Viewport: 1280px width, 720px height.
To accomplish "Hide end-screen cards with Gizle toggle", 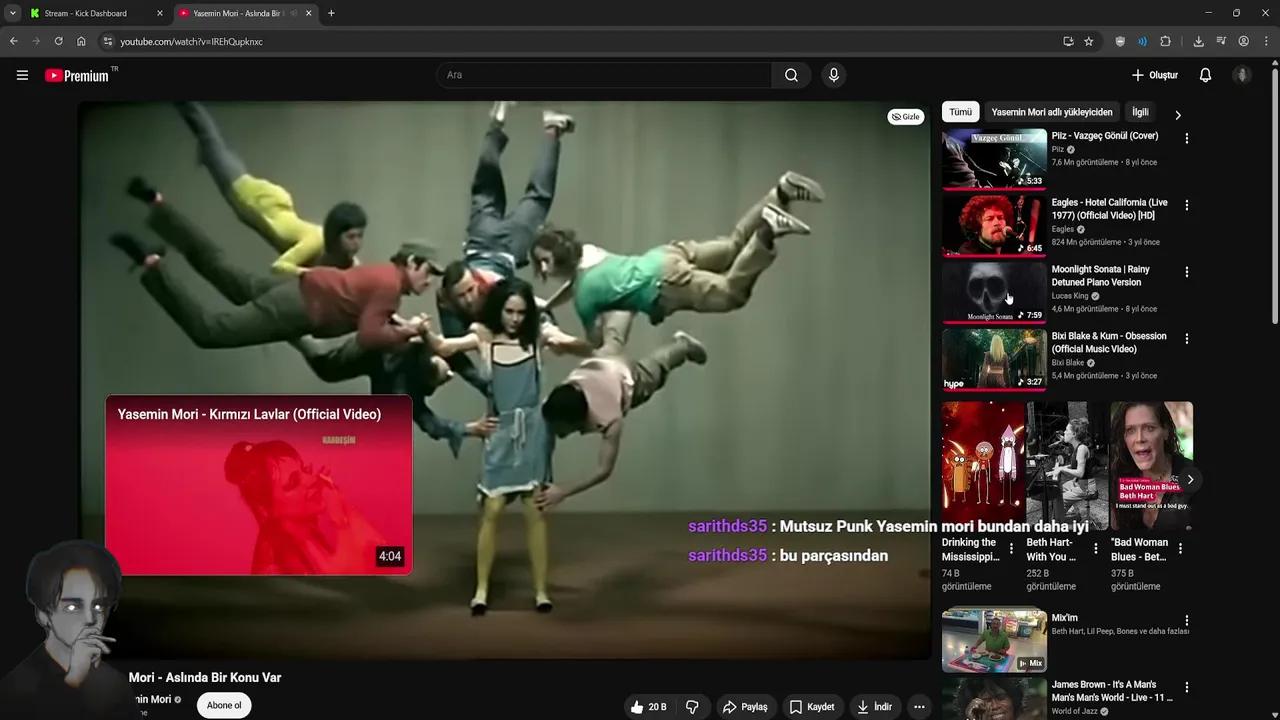I will click(905, 117).
